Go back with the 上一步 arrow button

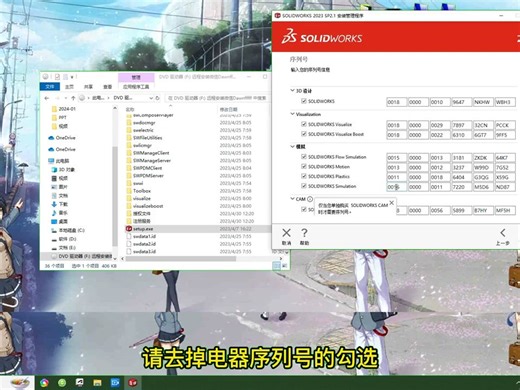click(503, 236)
